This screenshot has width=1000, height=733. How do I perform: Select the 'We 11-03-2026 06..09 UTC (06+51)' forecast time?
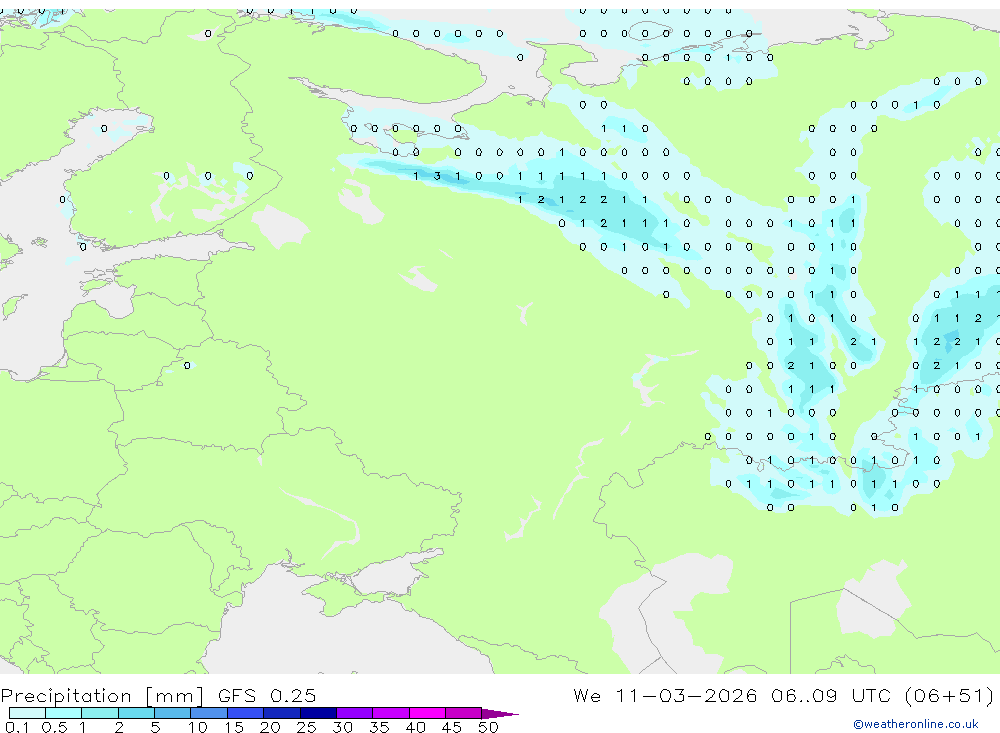tap(783, 695)
